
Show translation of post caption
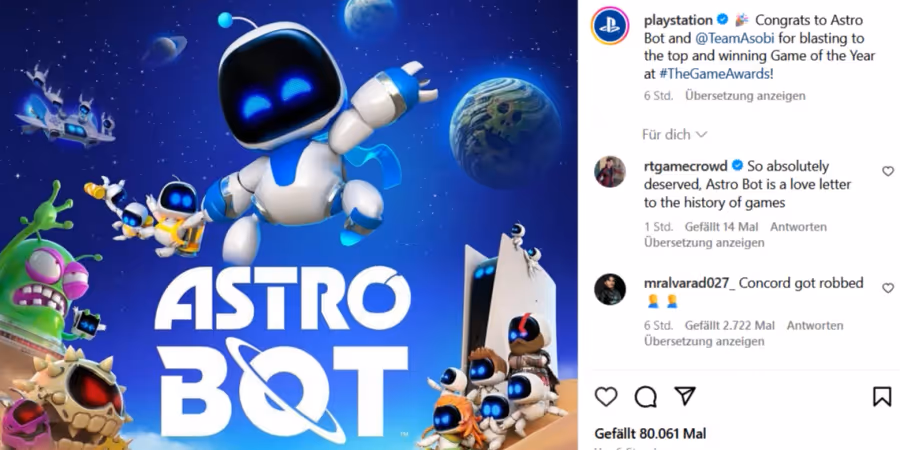pyautogui.click(x=745, y=96)
